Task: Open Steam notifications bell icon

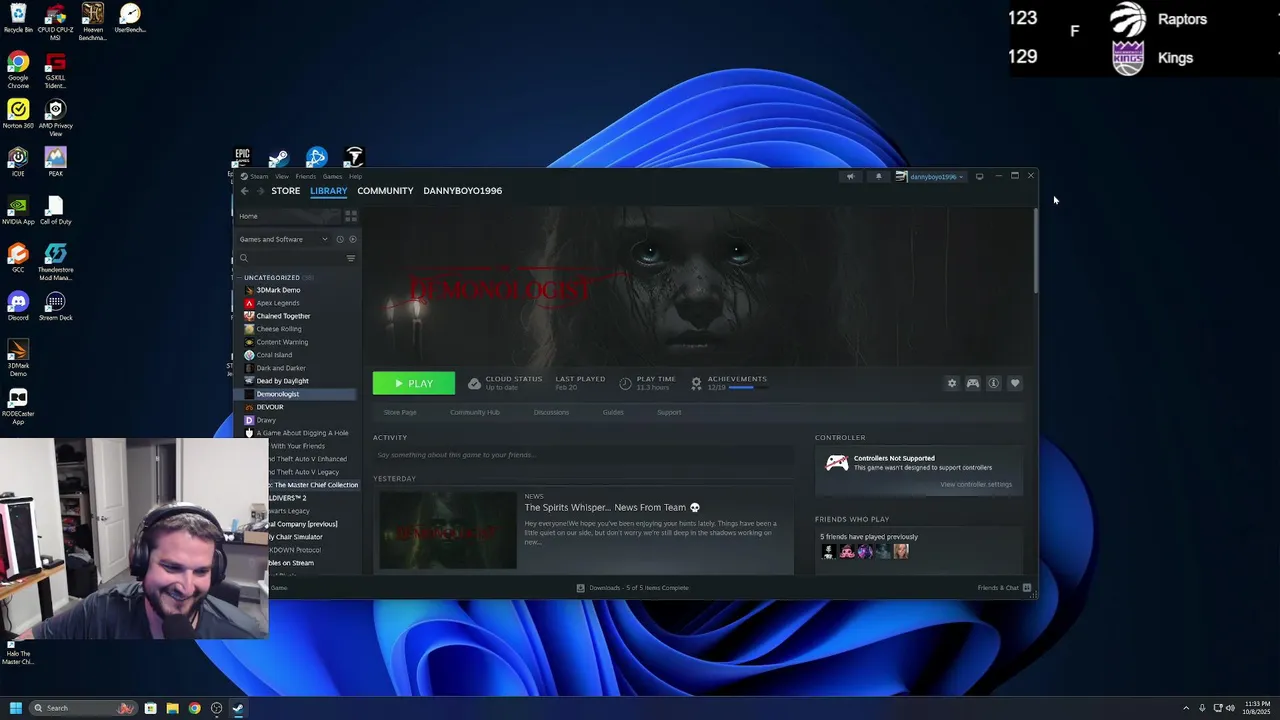Action: click(879, 176)
